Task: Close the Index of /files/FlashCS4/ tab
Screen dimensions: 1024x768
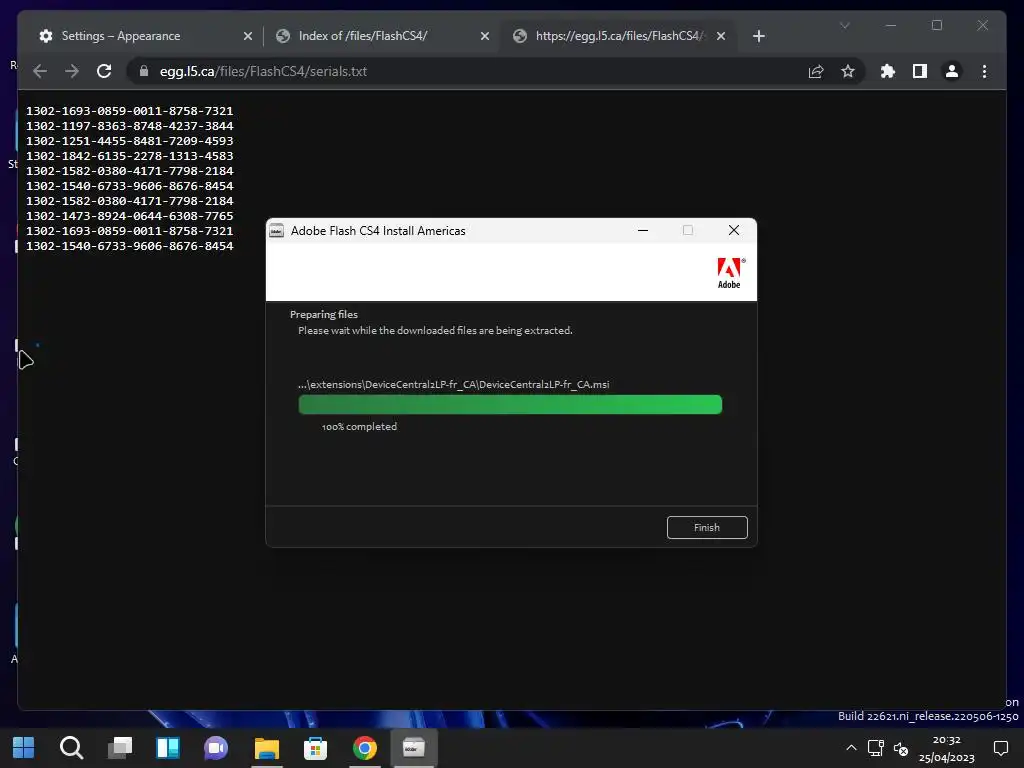Action: click(x=485, y=36)
